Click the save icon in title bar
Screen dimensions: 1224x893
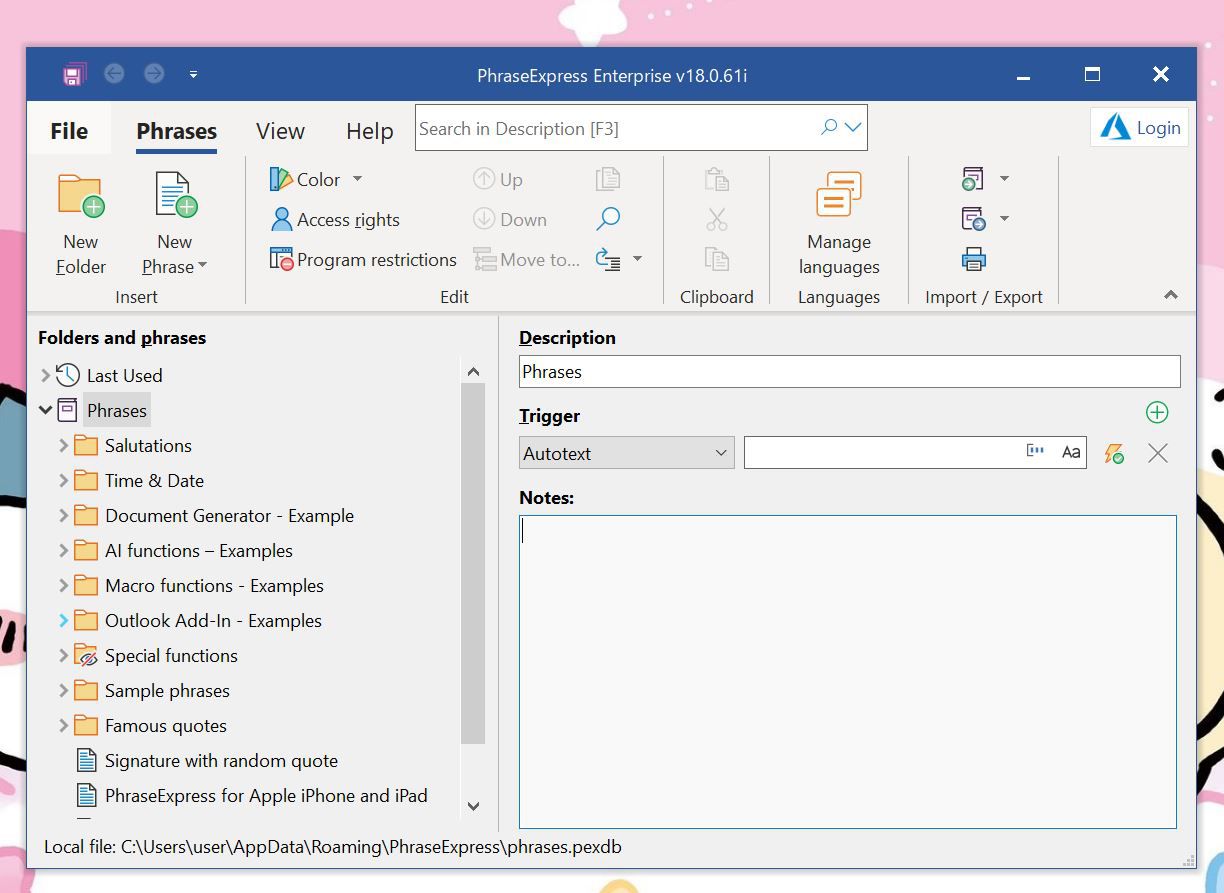pyautogui.click(x=73, y=75)
